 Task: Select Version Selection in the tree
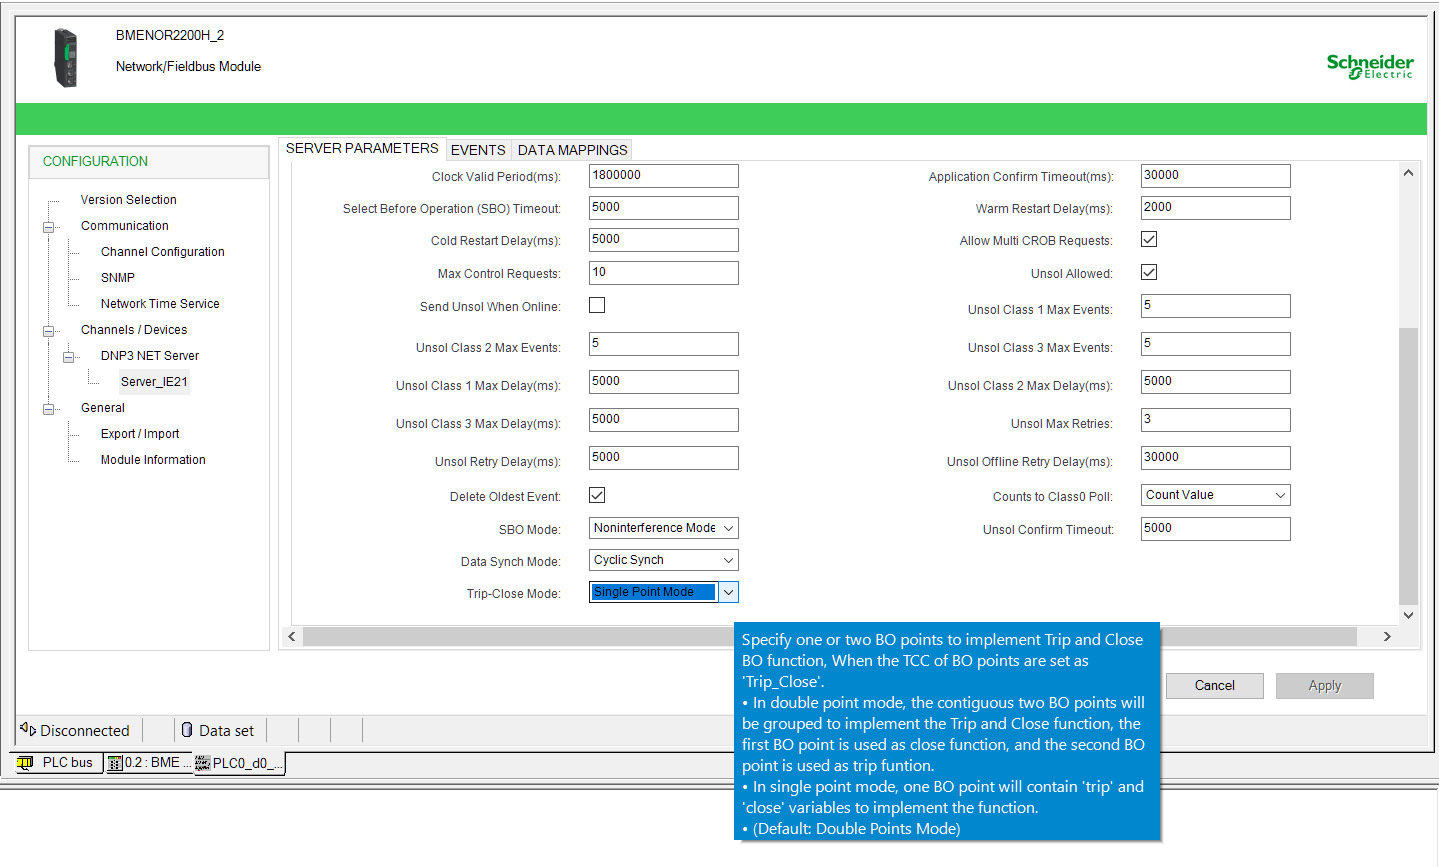point(128,200)
